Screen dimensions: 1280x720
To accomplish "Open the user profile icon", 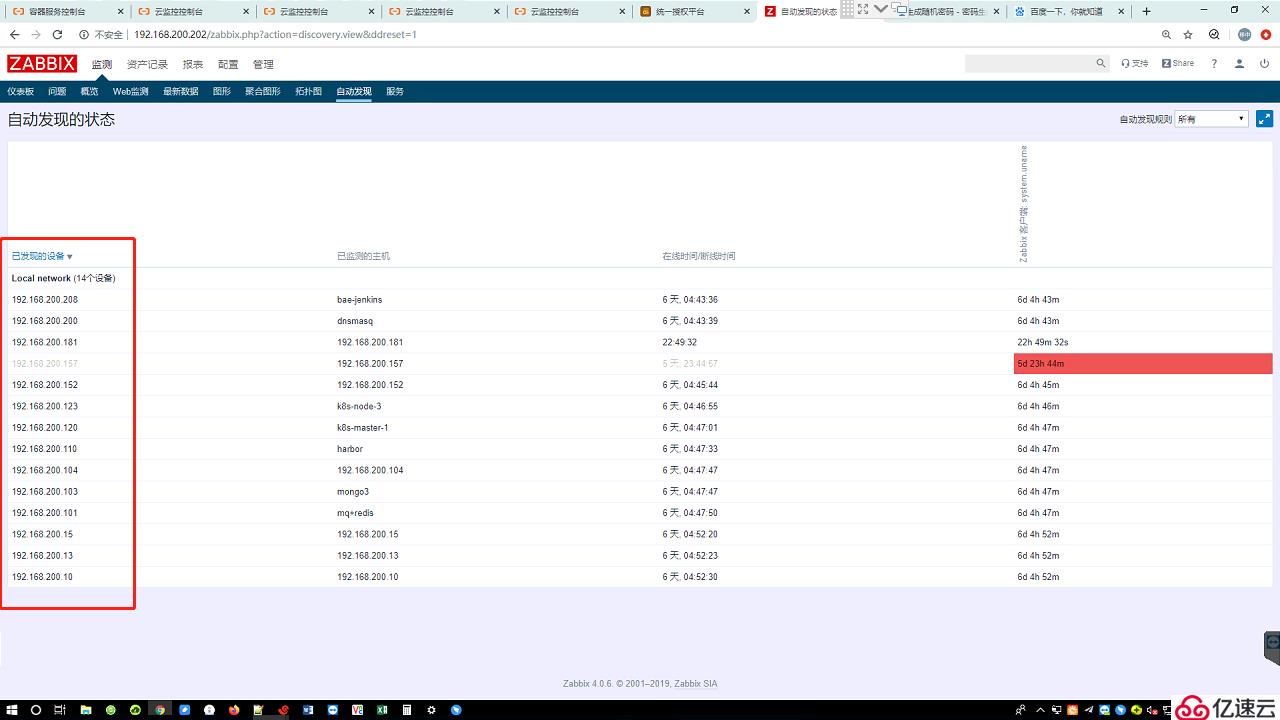I will (x=1239, y=63).
